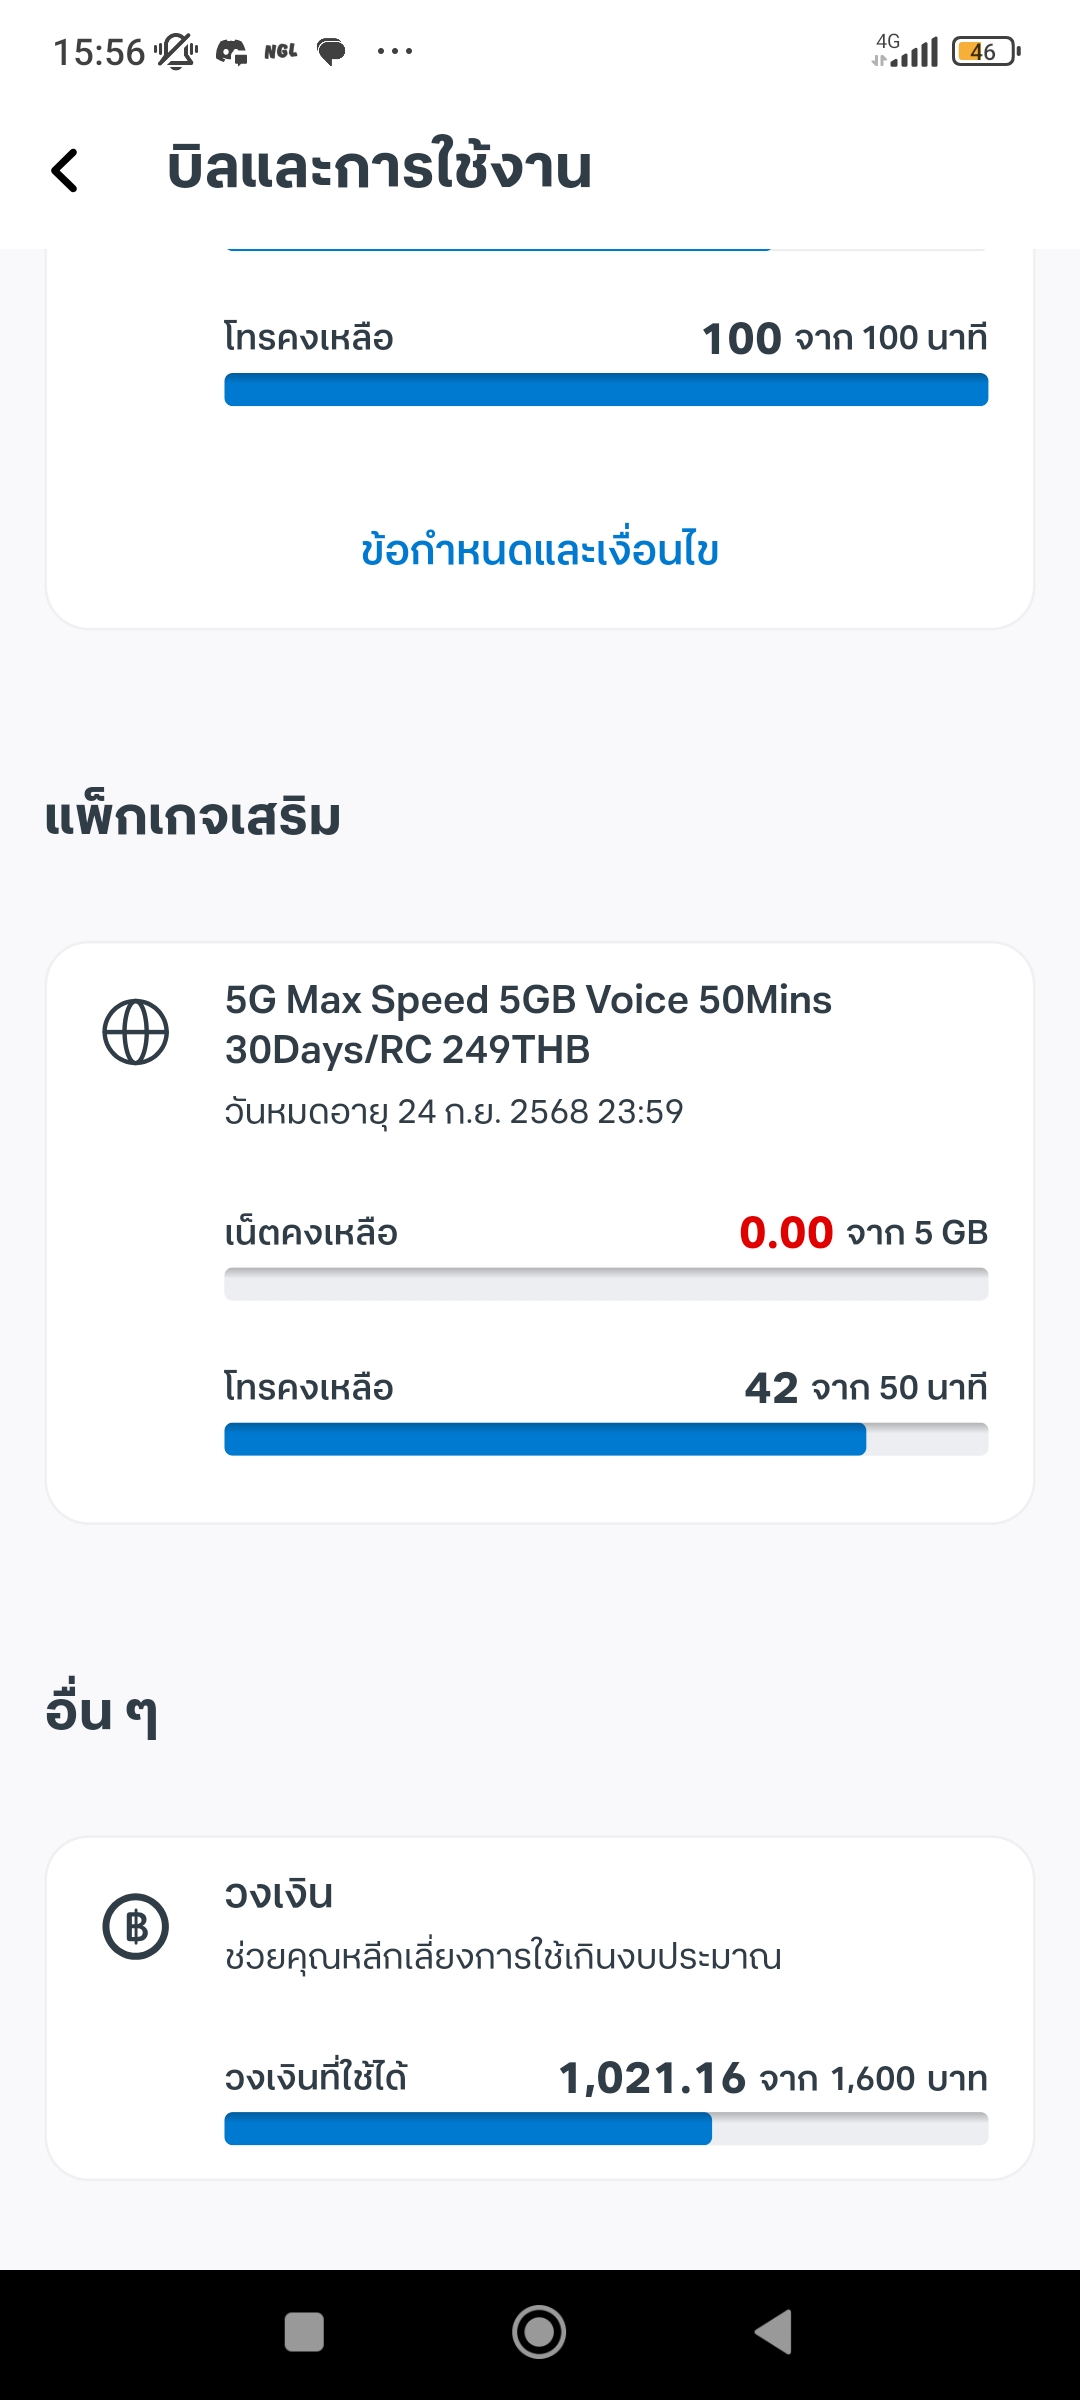Viewport: 1080px width, 2400px height.
Task: Tap the red 0.00 data remaining value
Action: (x=786, y=1233)
